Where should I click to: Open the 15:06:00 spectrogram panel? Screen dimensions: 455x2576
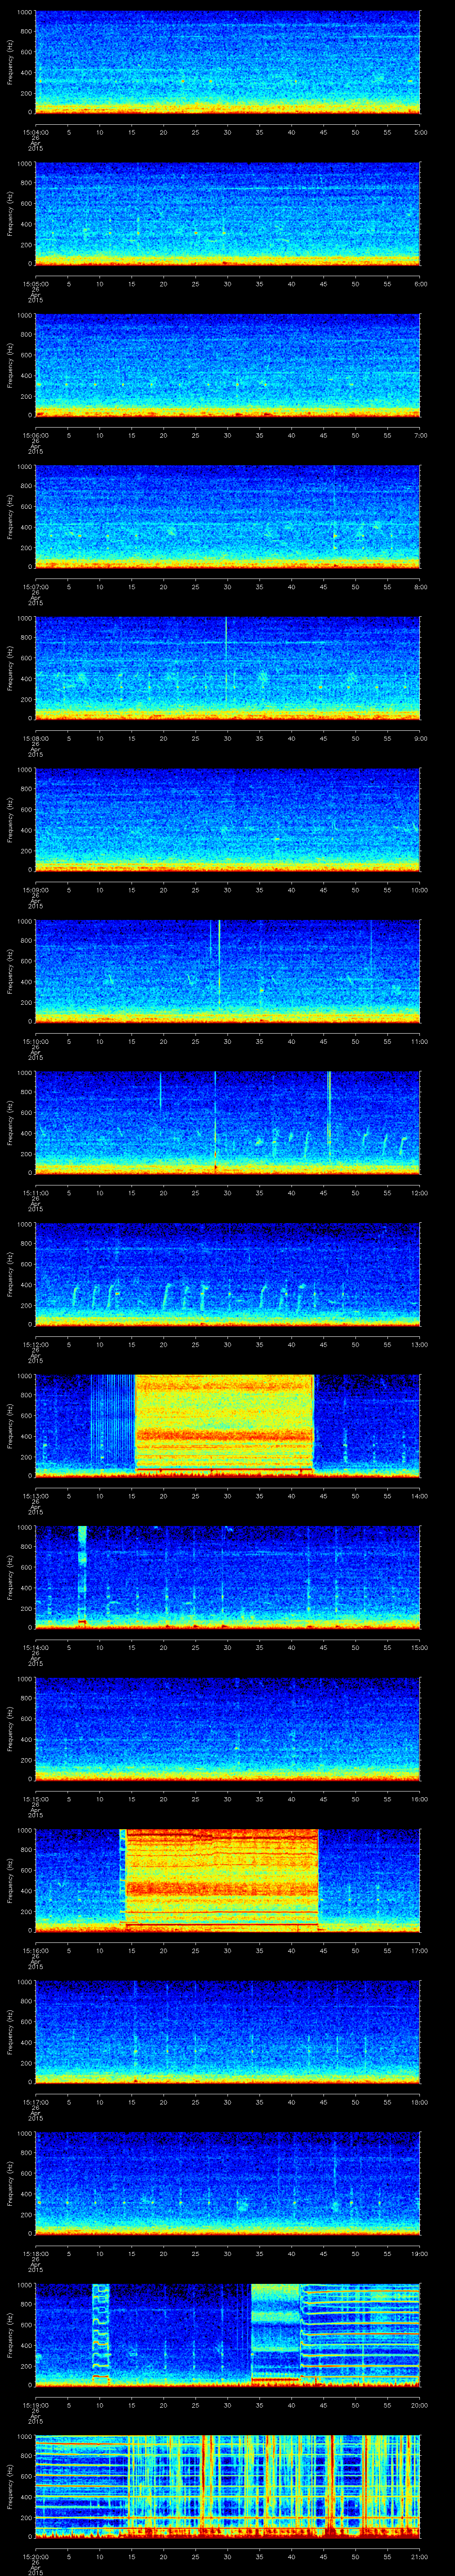227,366
